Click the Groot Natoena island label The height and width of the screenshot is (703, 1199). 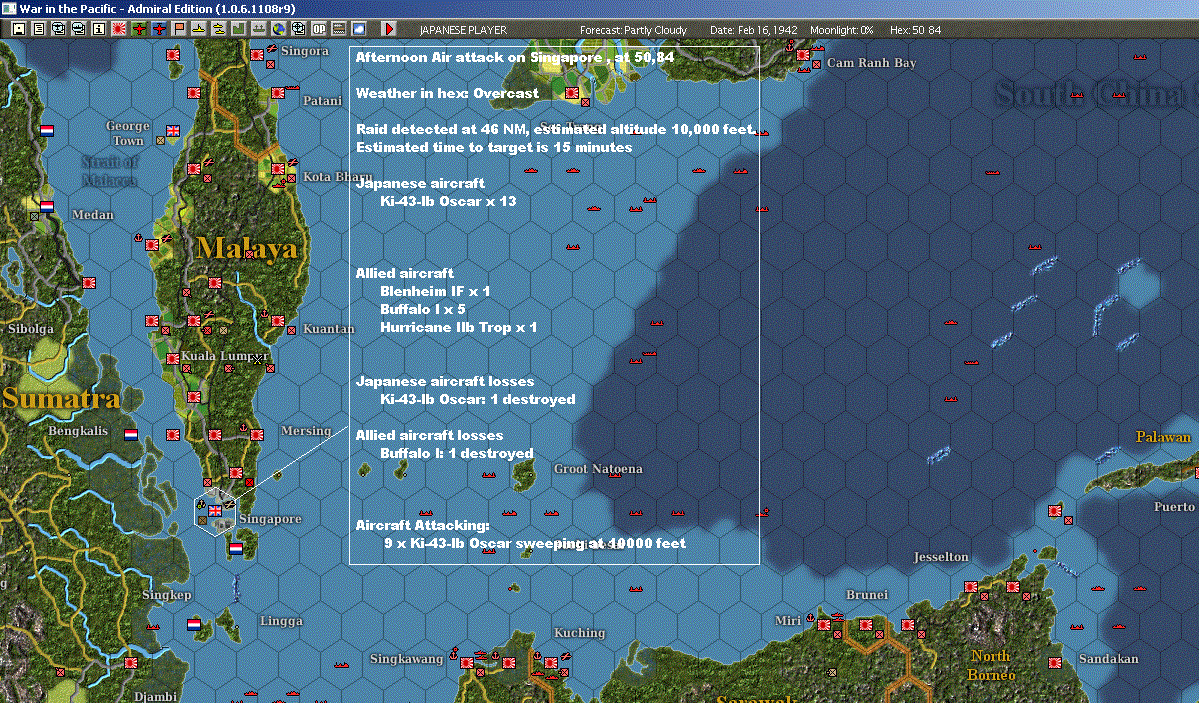click(598, 469)
